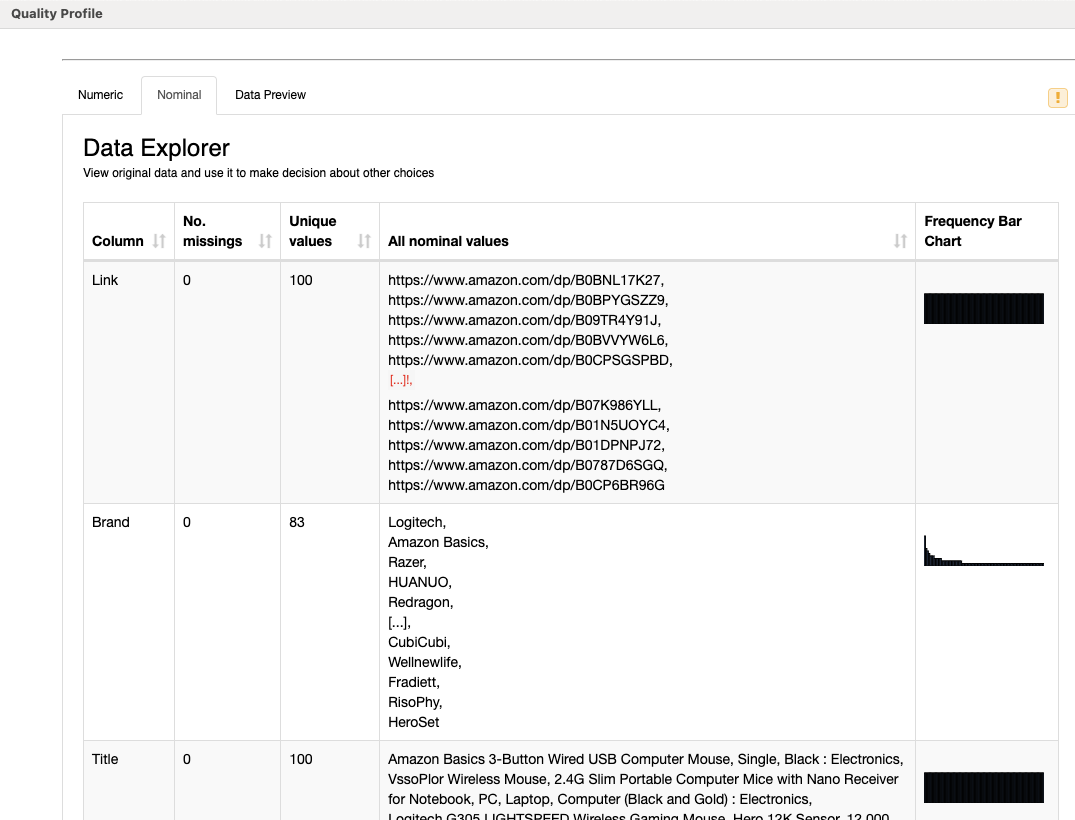Viewport: 1075px width, 820px height.
Task: Click the yellow warning icon
Action: [1057, 97]
